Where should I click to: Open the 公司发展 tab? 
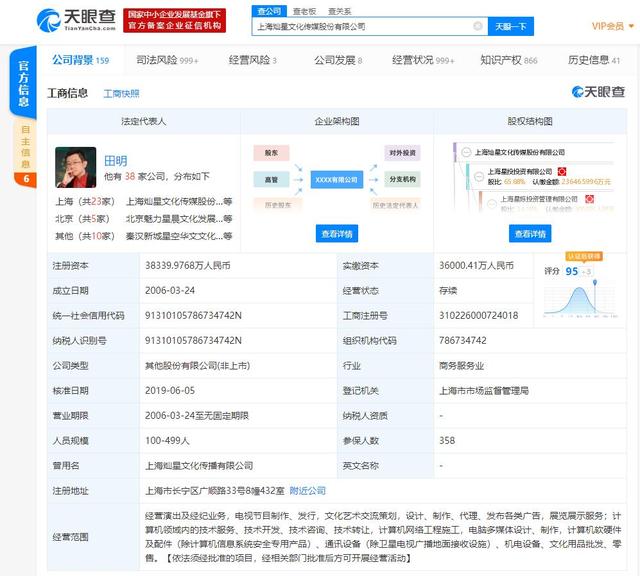pos(338,60)
